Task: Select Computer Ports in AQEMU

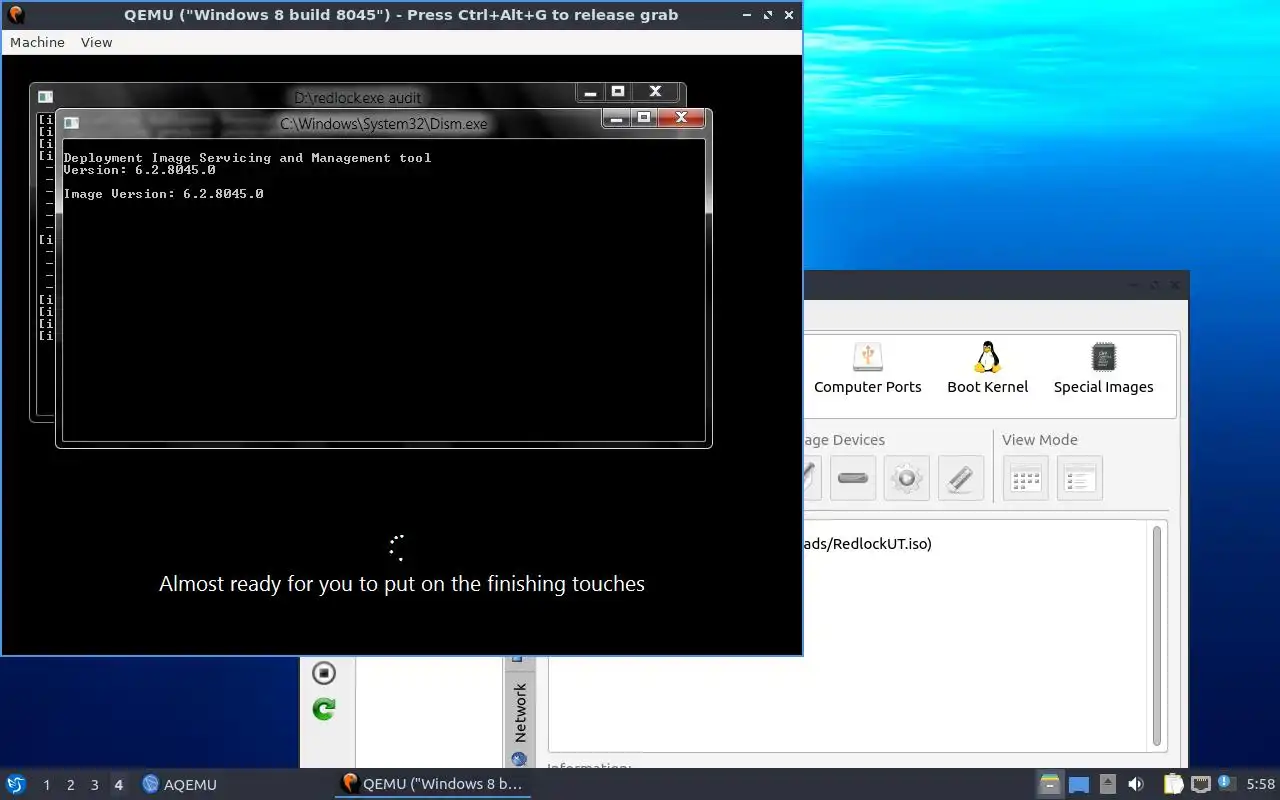Action: point(867,369)
